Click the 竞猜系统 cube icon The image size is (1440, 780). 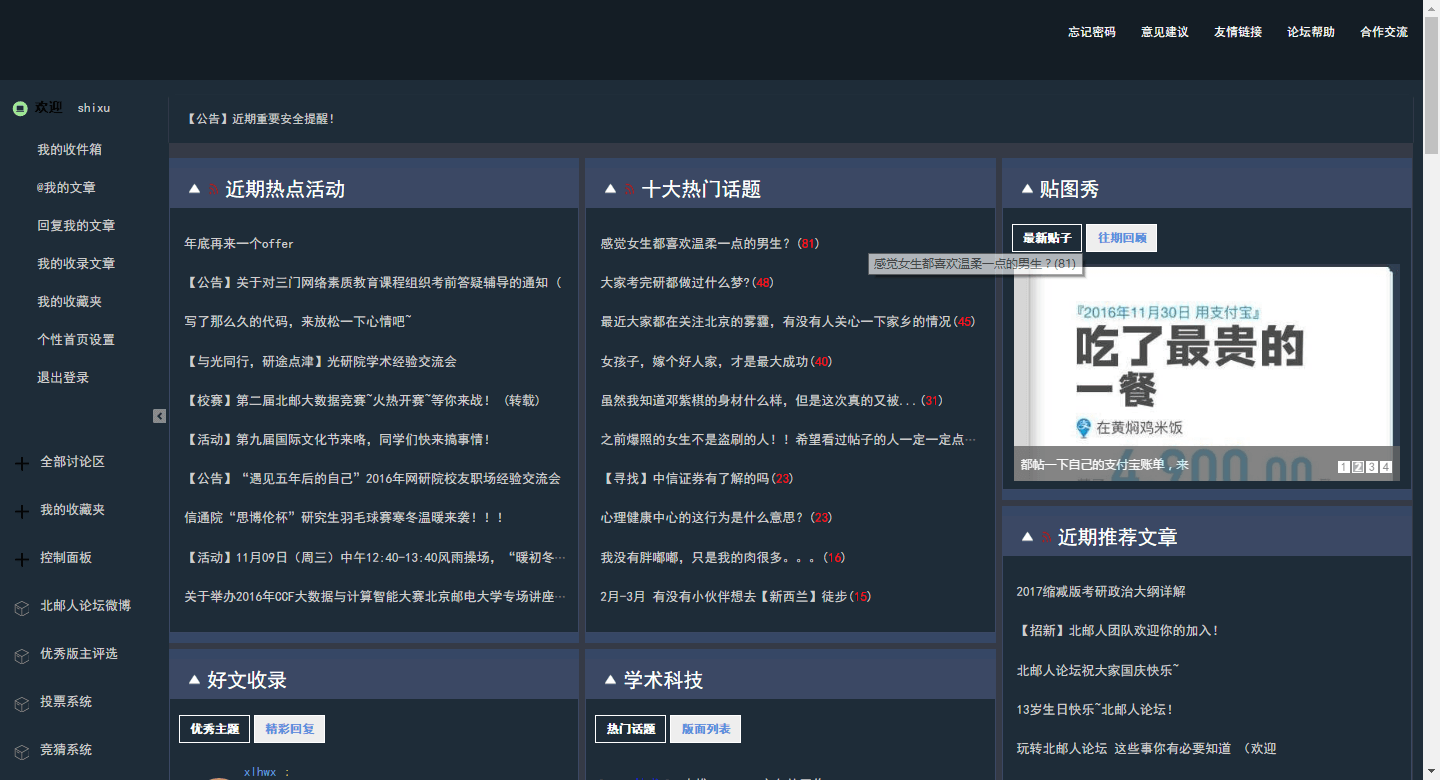coord(22,749)
